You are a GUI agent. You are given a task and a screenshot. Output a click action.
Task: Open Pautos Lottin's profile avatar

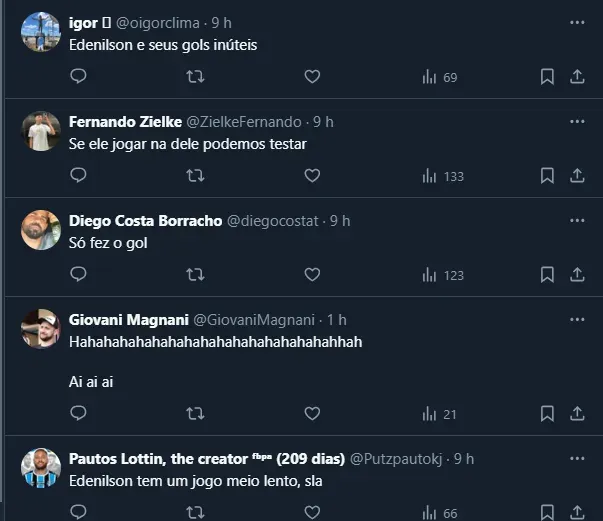[x=41, y=469]
